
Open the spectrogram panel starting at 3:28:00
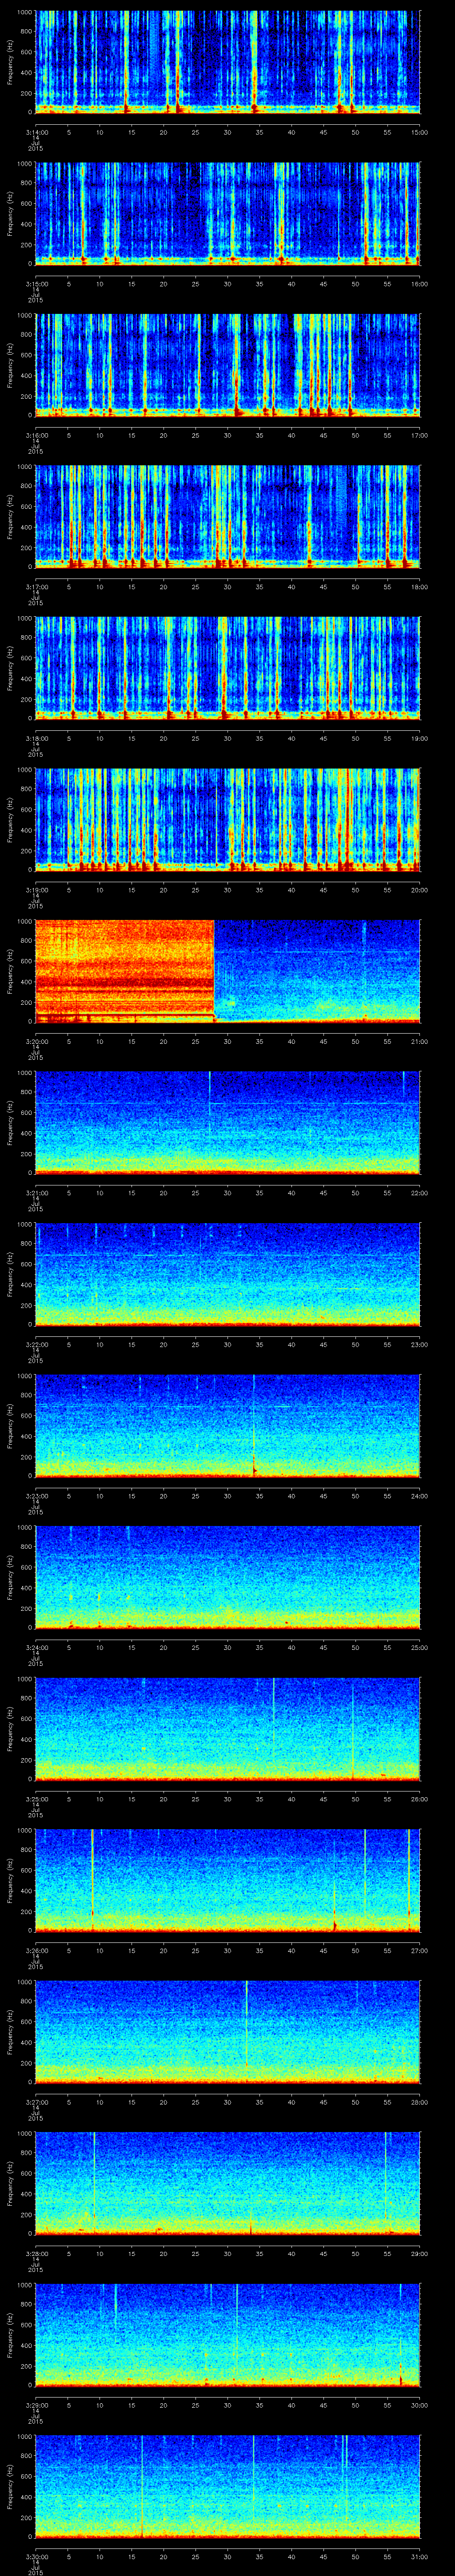(x=228, y=2183)
